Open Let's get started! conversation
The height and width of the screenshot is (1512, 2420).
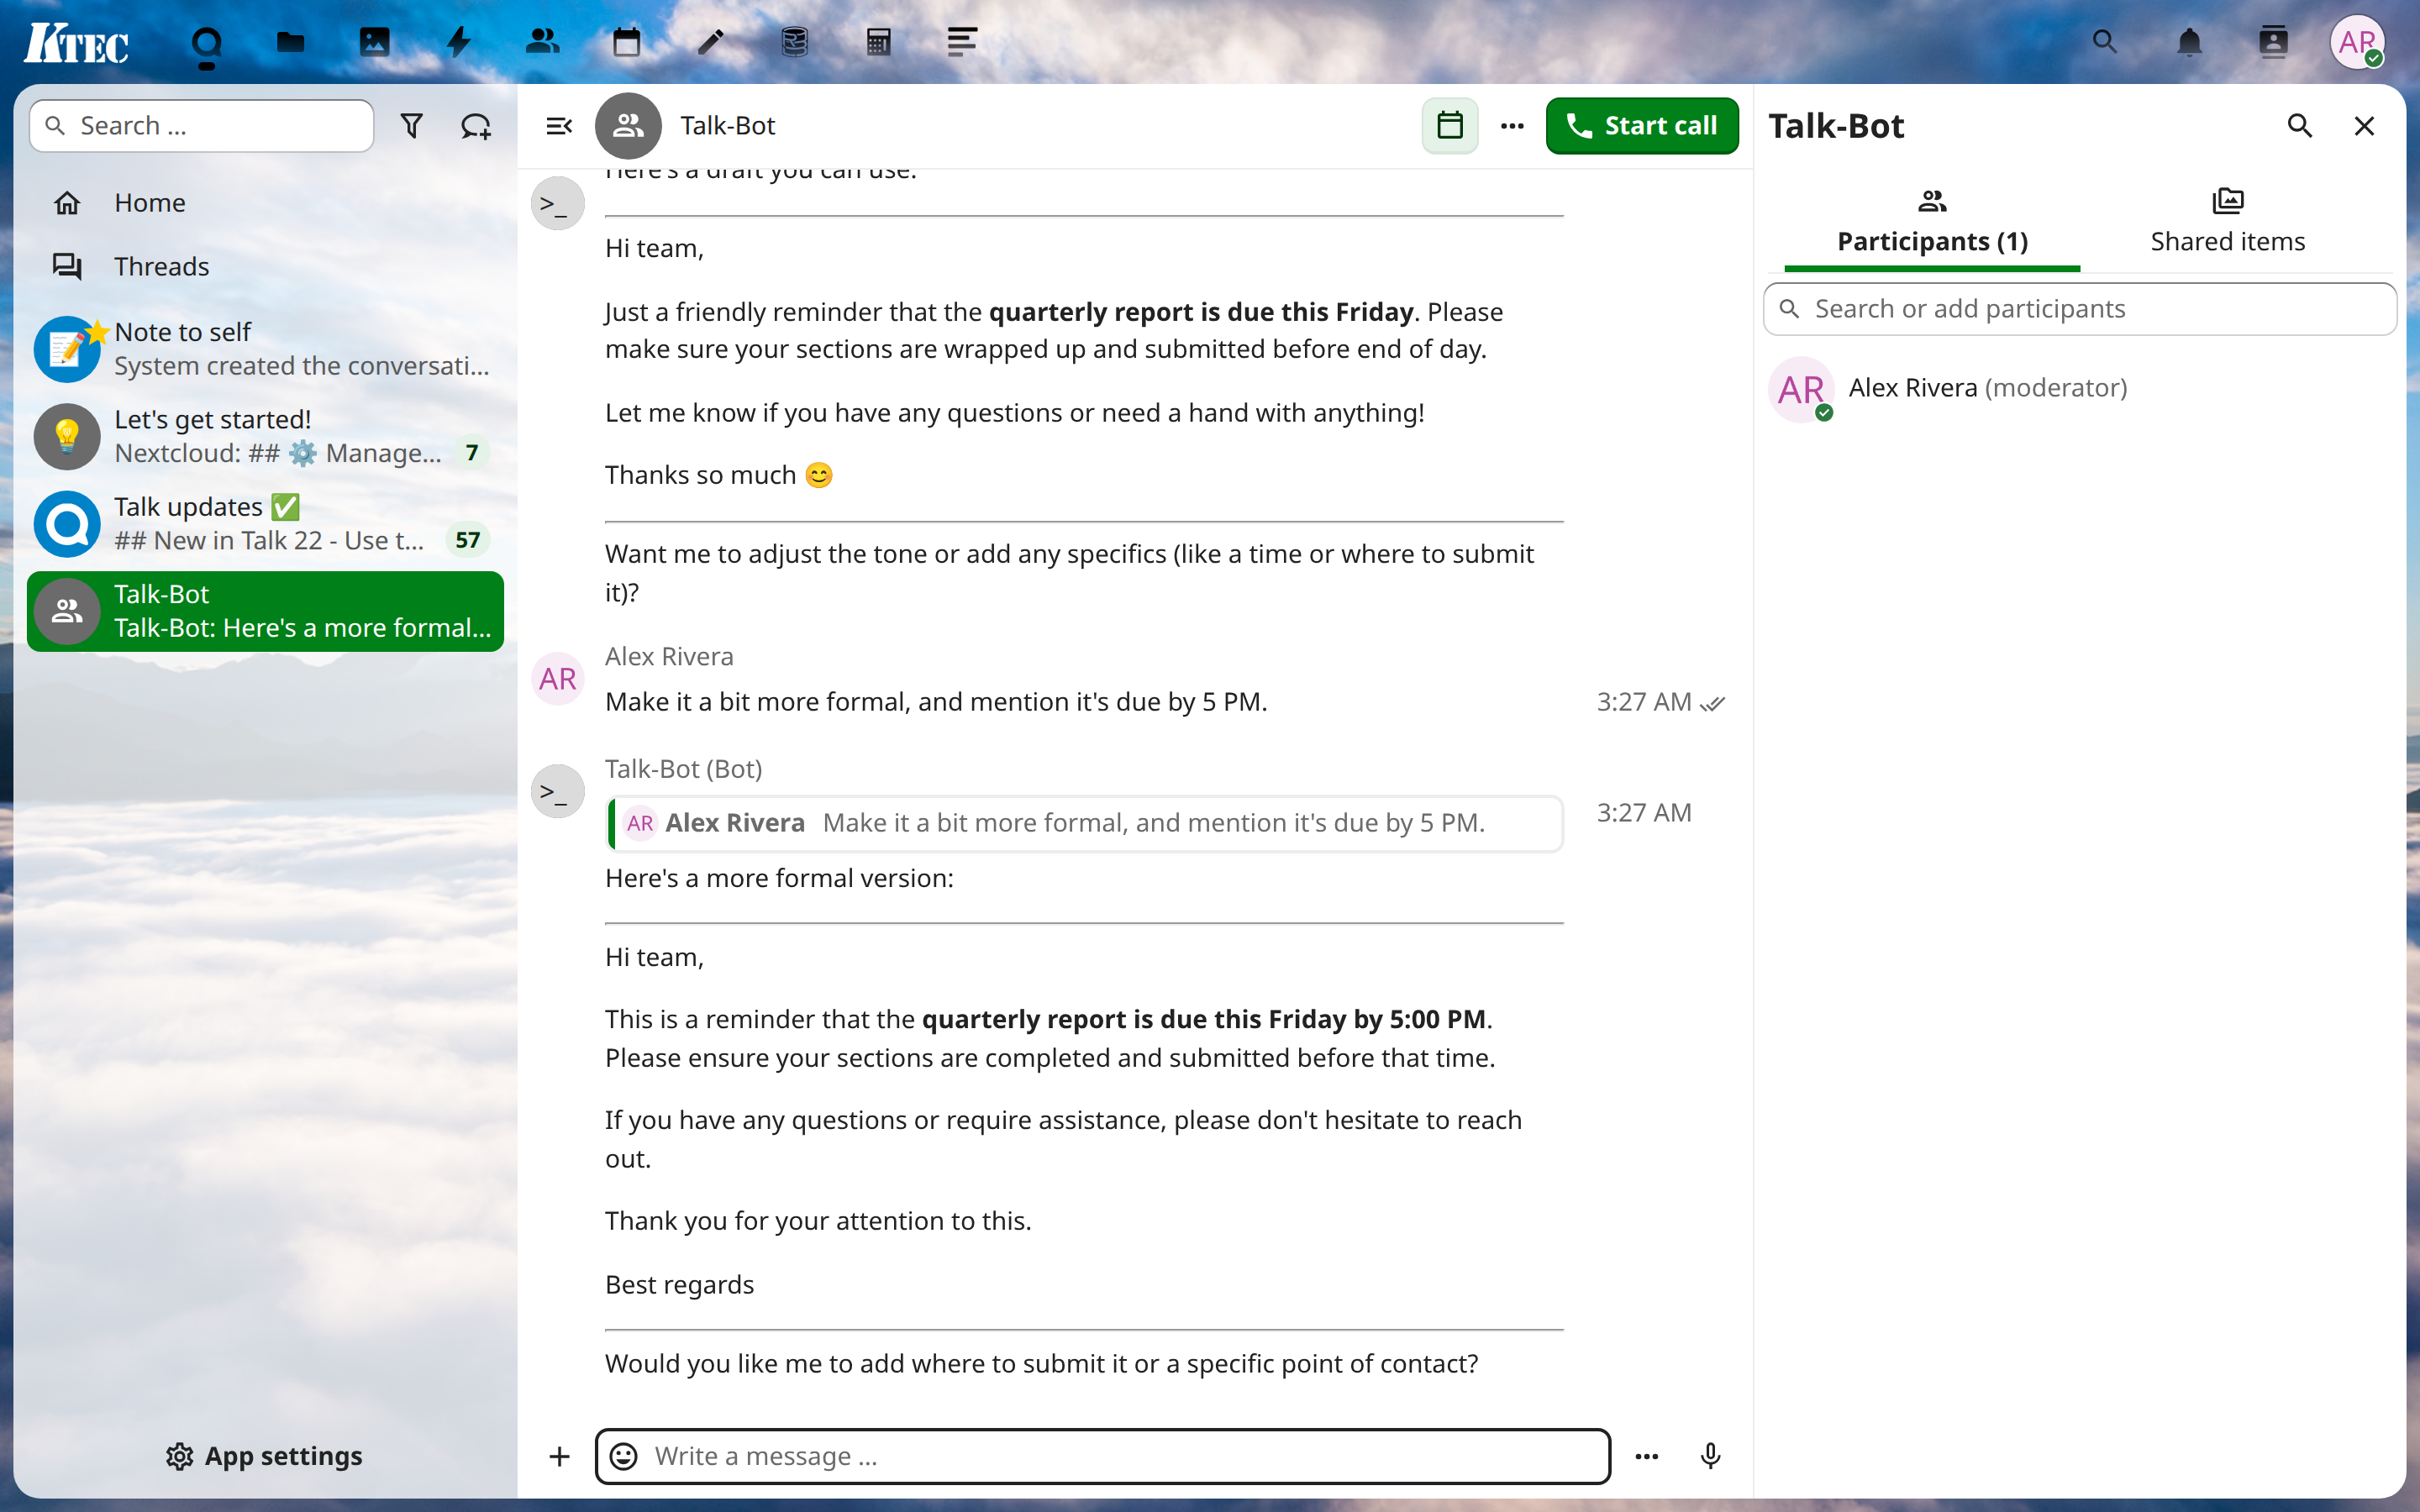[265, 436]
